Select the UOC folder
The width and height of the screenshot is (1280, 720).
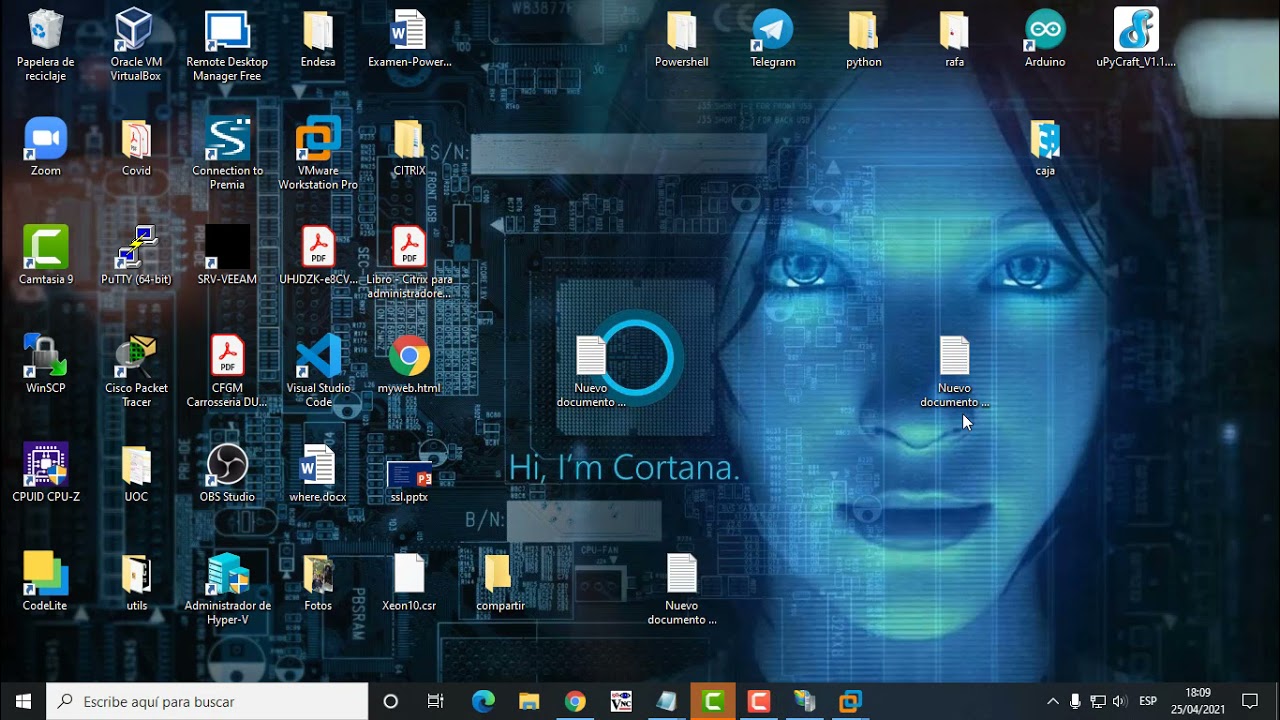(x=136, y=473)
